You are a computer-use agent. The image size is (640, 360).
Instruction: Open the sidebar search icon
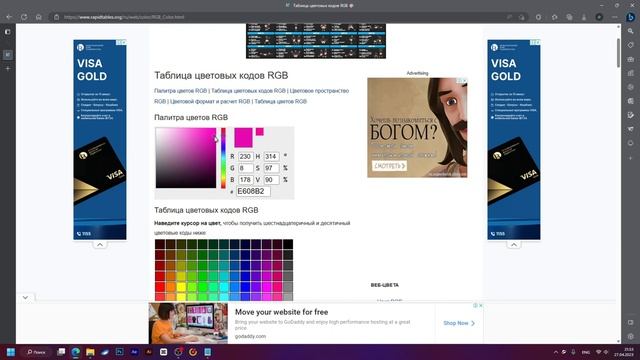631,31
